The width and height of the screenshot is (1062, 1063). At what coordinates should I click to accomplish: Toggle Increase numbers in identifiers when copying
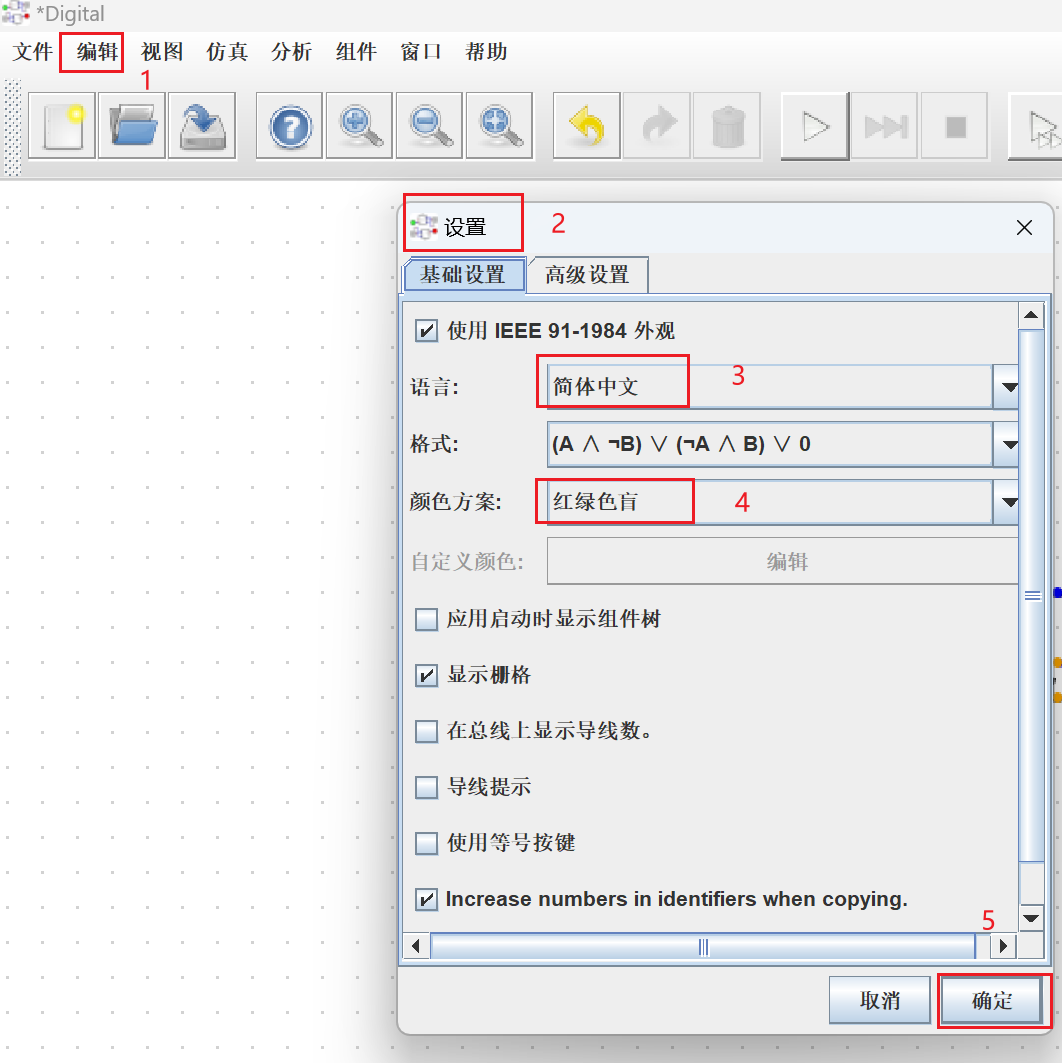(x=426, y=900)
